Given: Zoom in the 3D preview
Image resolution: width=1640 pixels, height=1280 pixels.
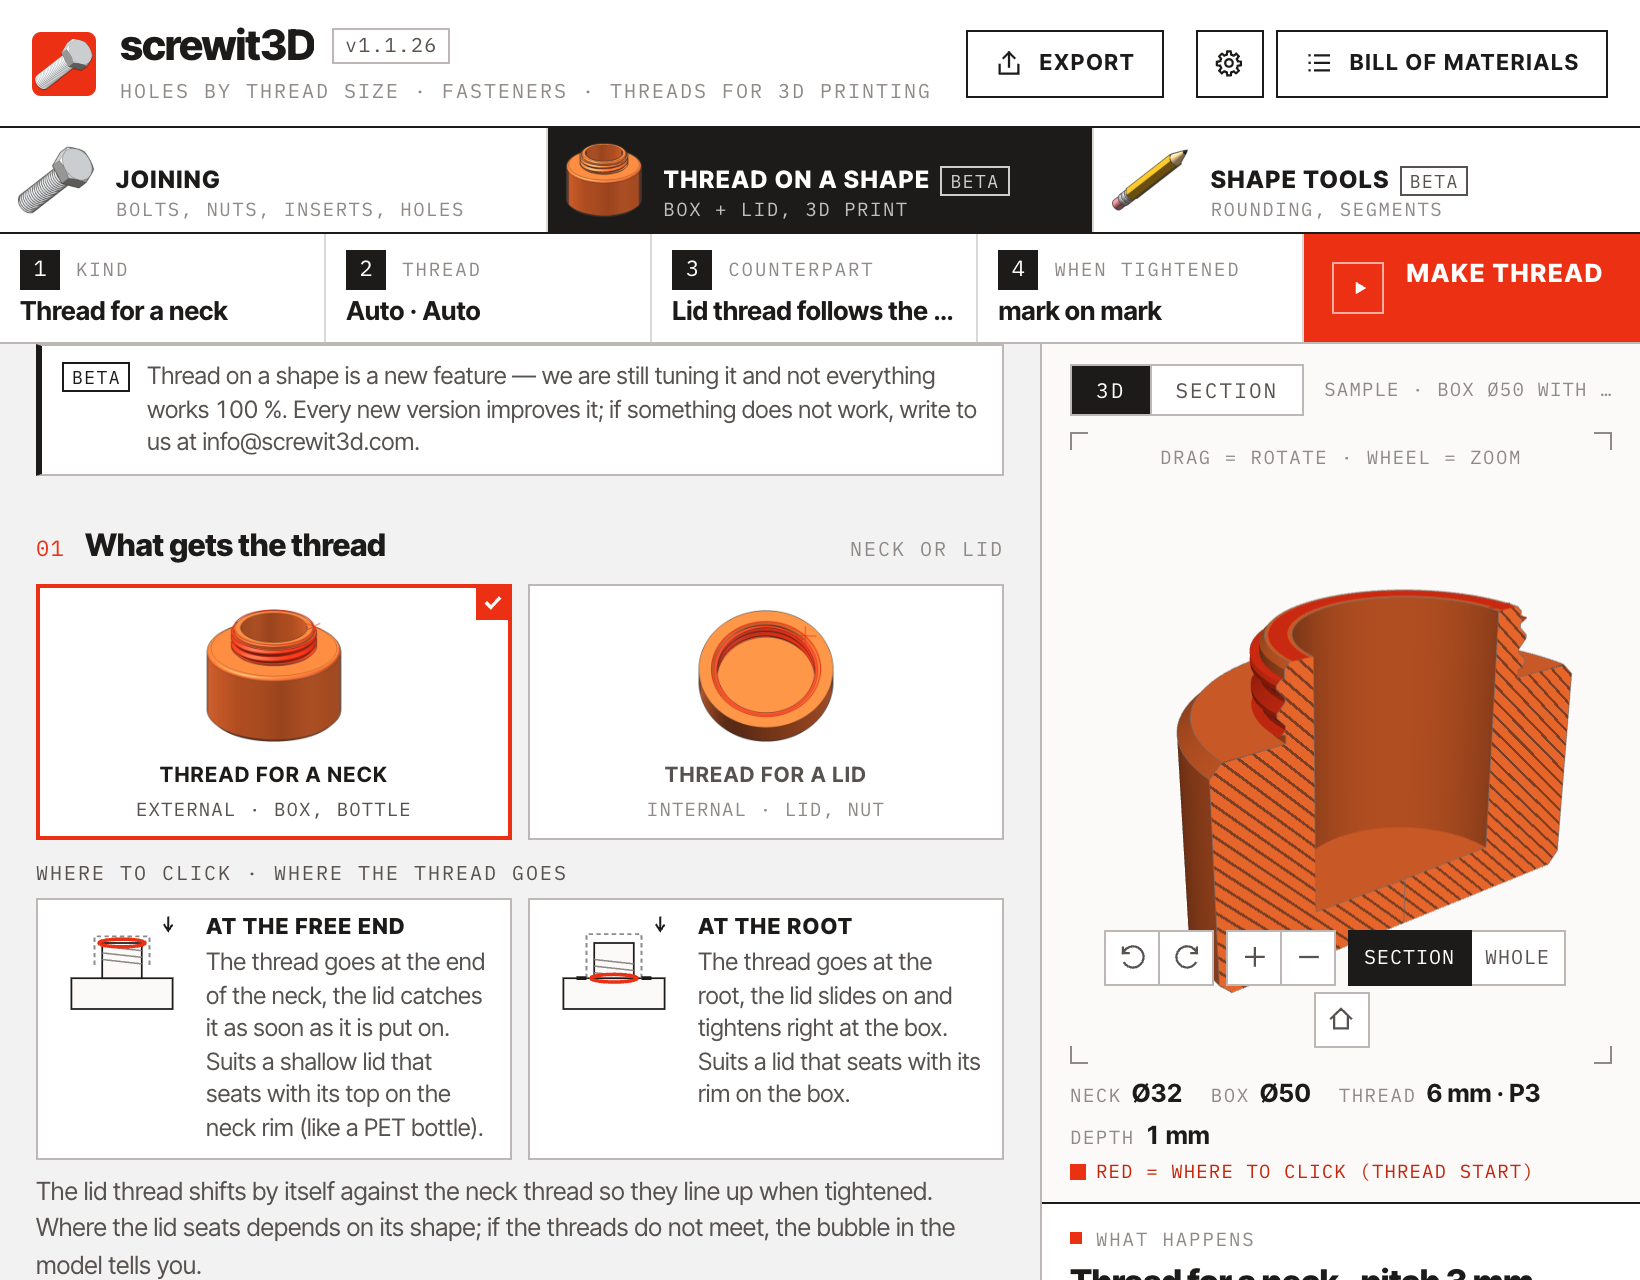Looking at the screenshot, I should [1254, 958].
